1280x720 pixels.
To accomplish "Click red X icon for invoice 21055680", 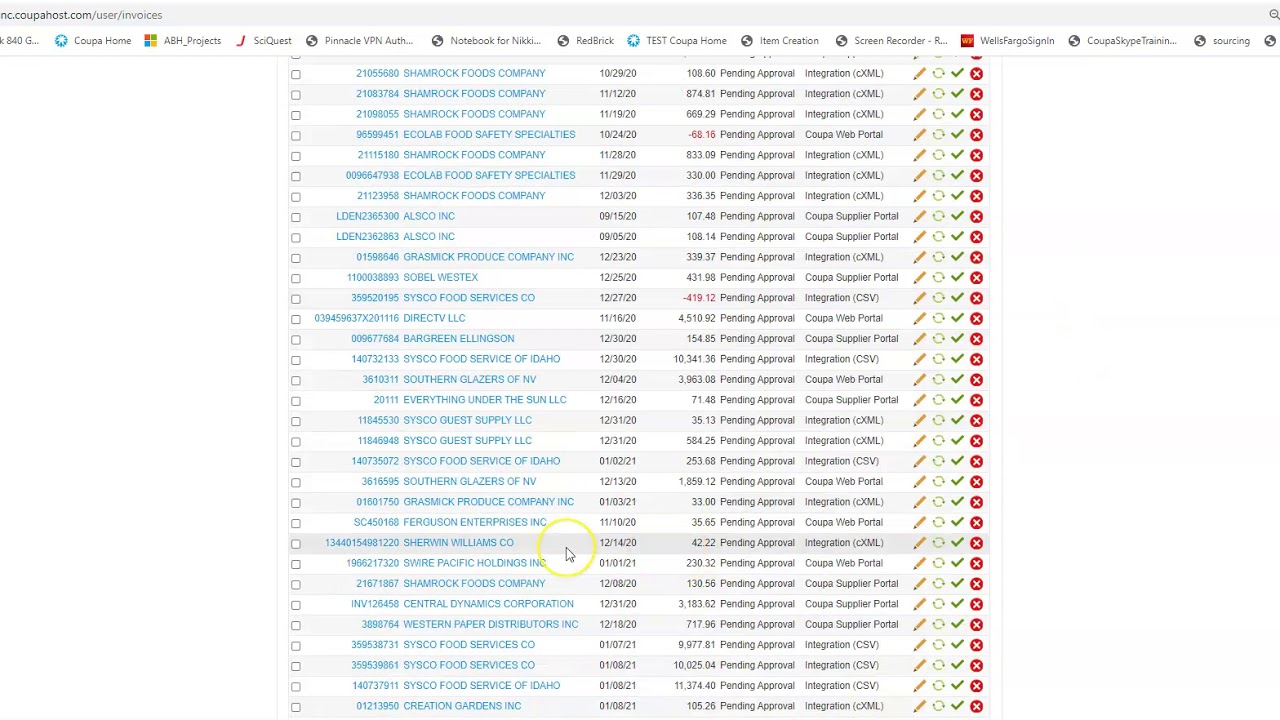I will tap(976, 74).
